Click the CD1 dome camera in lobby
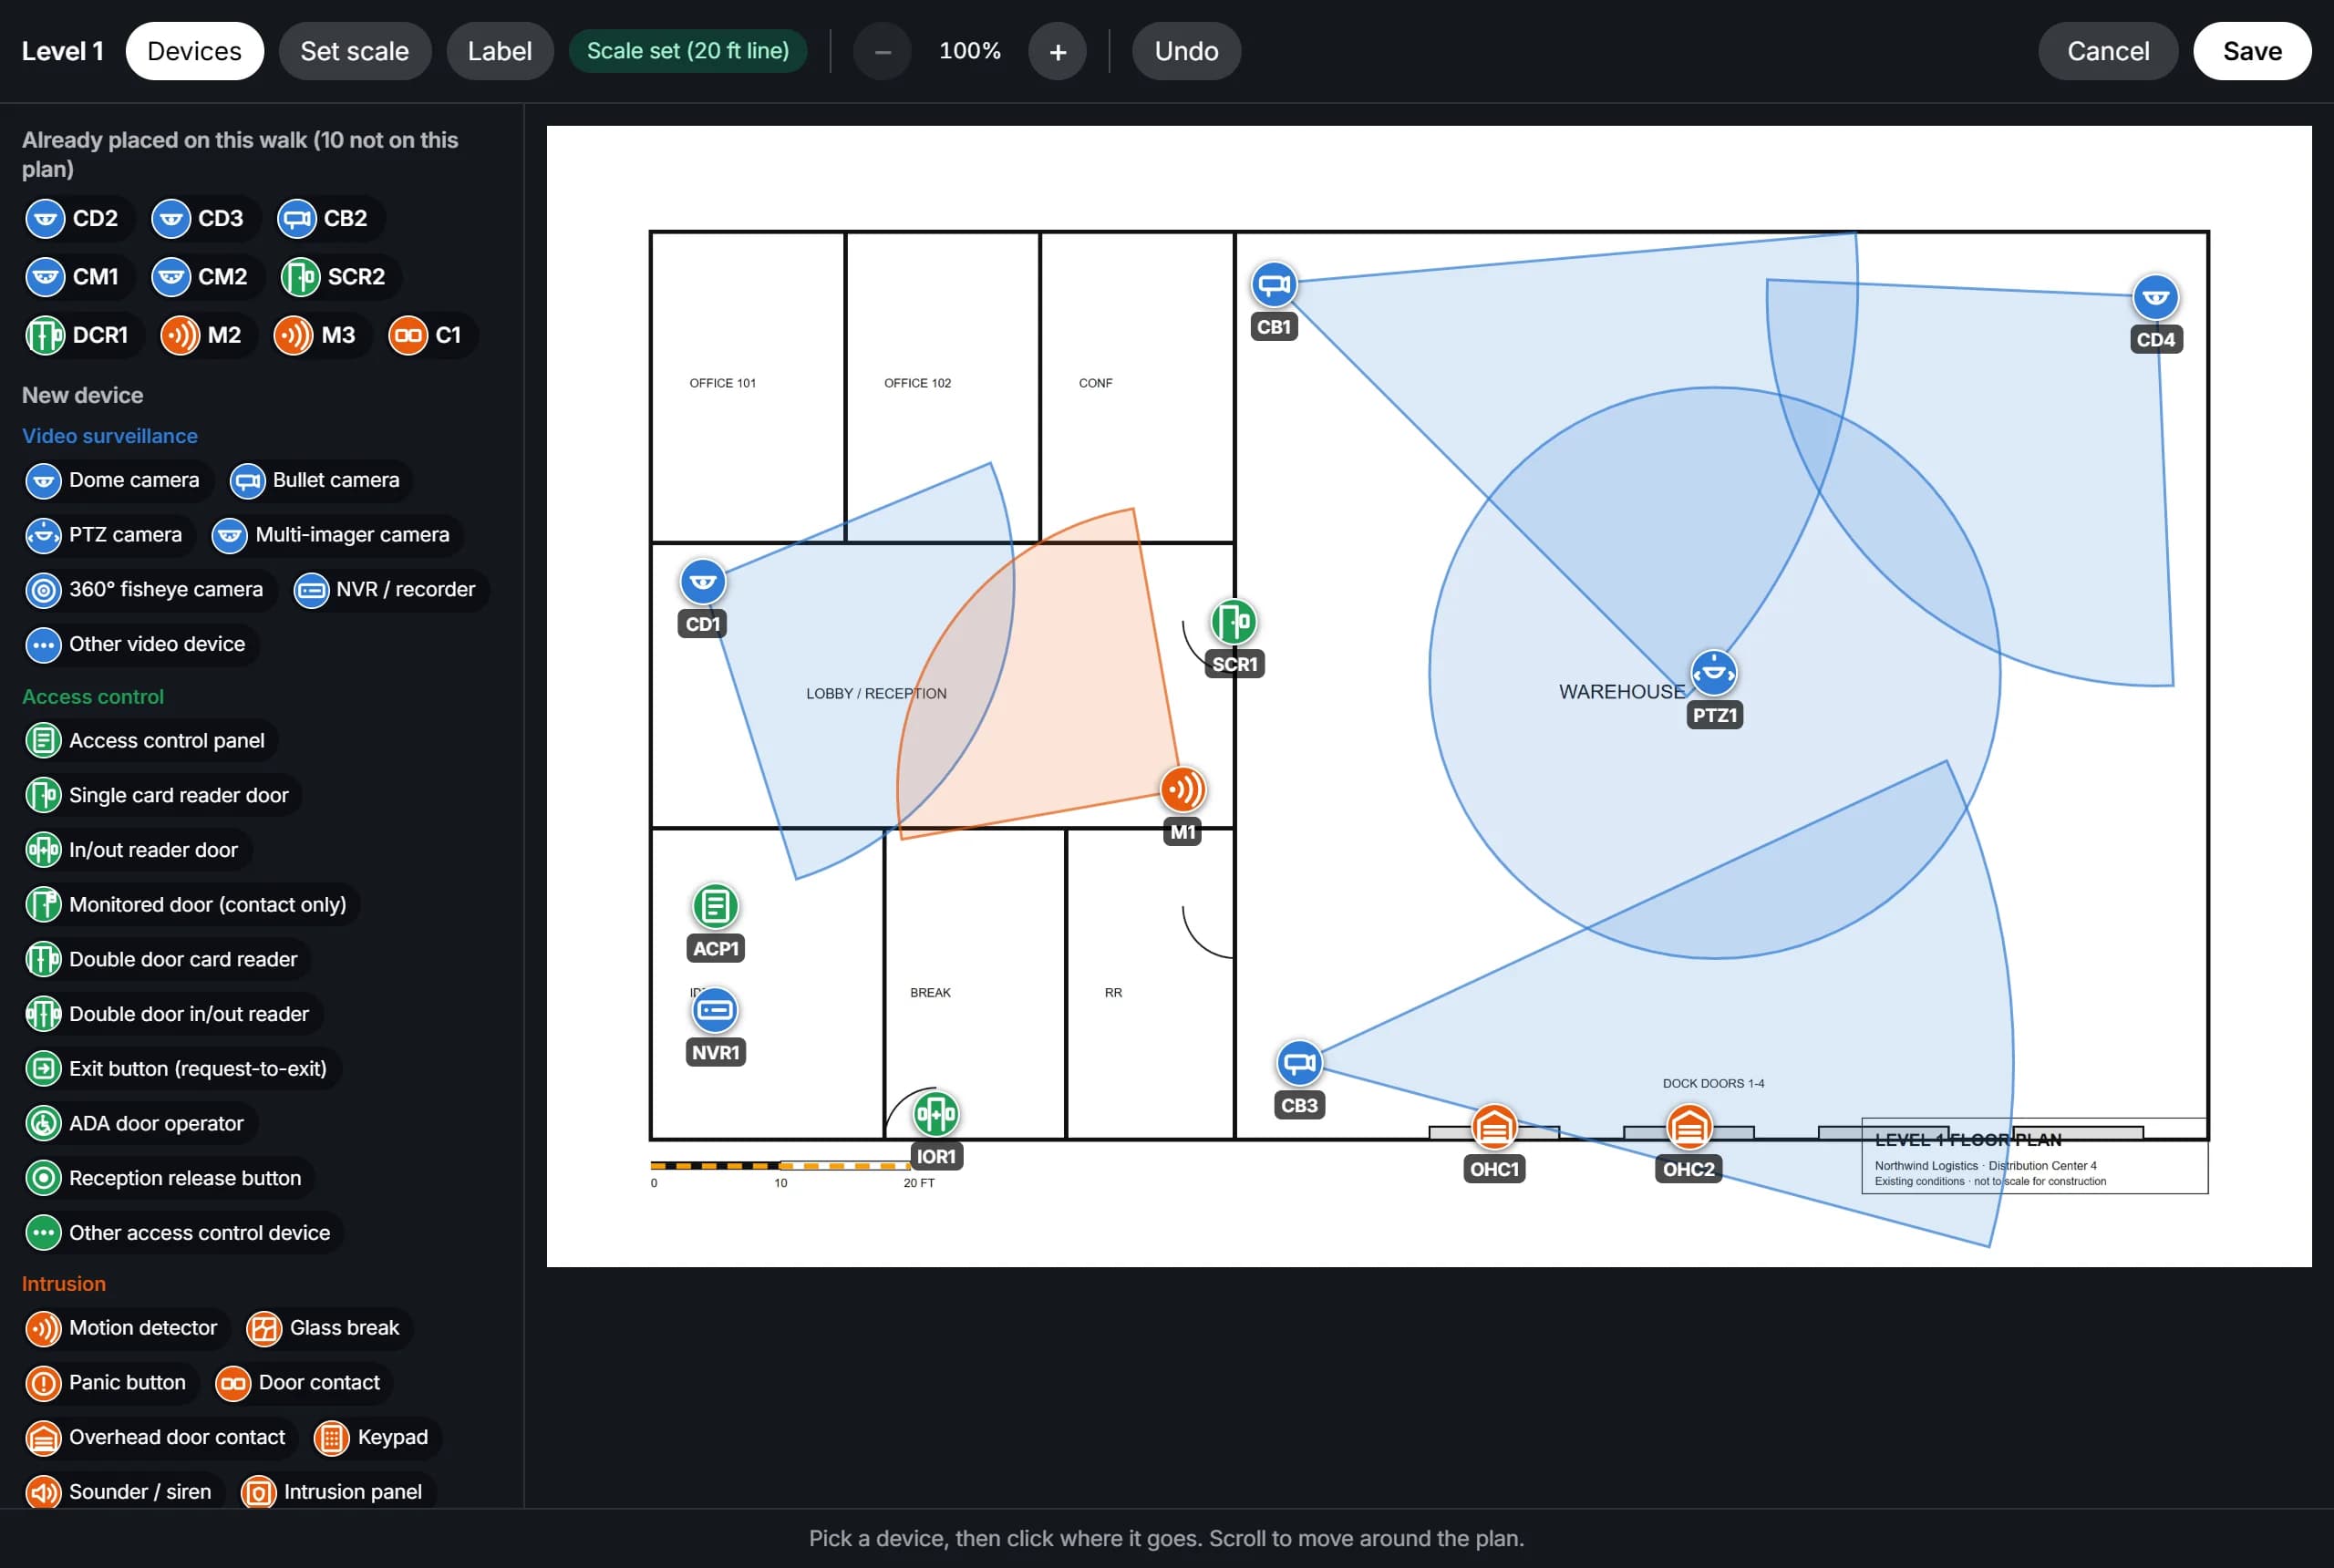Viewport: 2334px width, 1568px height. pyautogui.click(x=702, y=582)
